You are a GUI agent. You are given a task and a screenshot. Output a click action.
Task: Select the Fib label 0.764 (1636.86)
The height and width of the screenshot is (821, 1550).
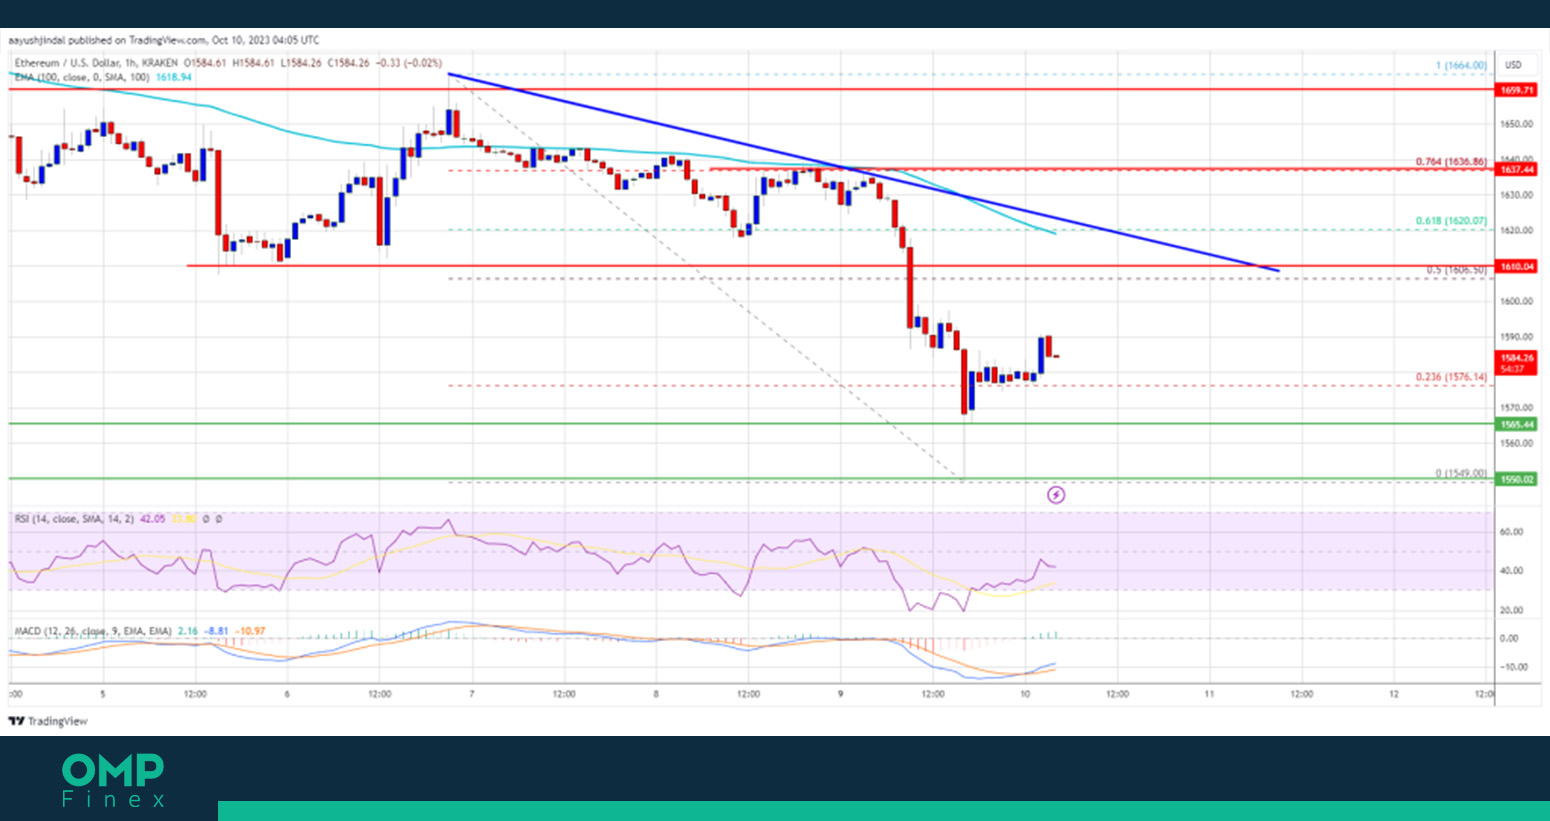click(1451, 161)
